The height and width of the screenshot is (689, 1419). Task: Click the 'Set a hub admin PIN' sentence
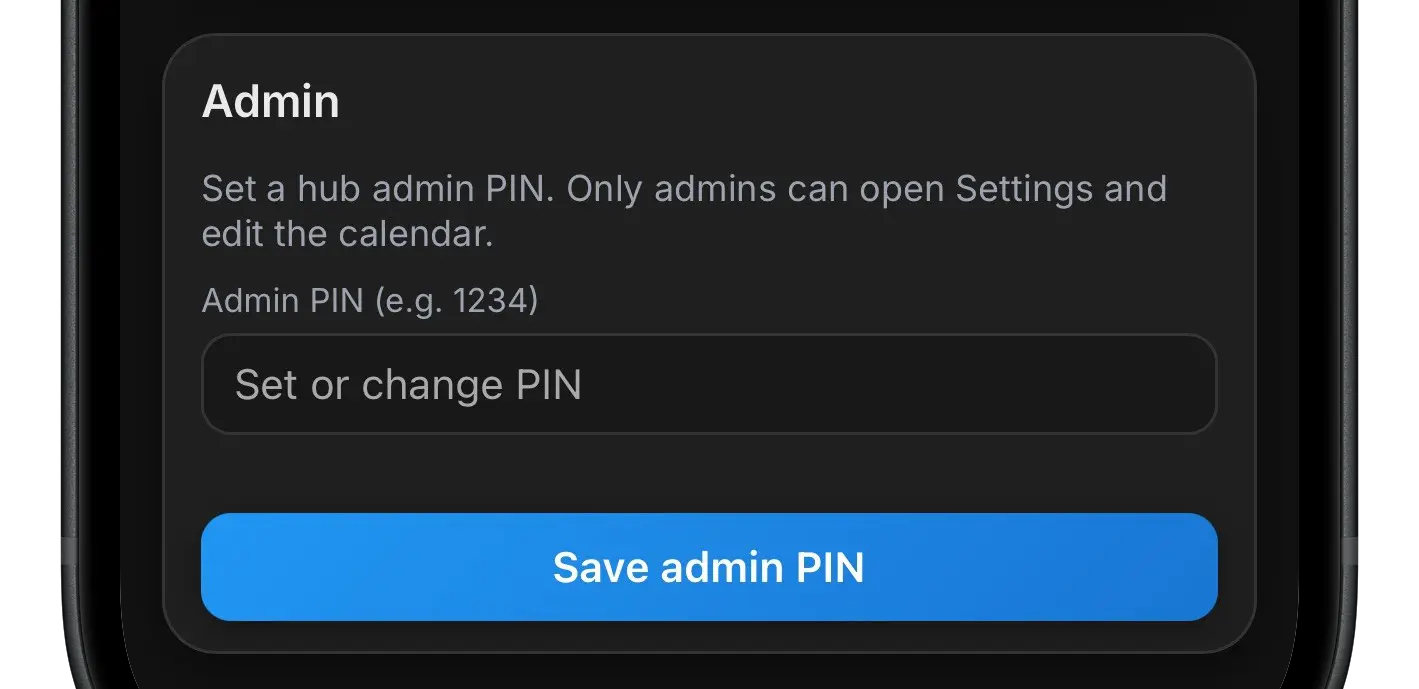click(377, 188)
